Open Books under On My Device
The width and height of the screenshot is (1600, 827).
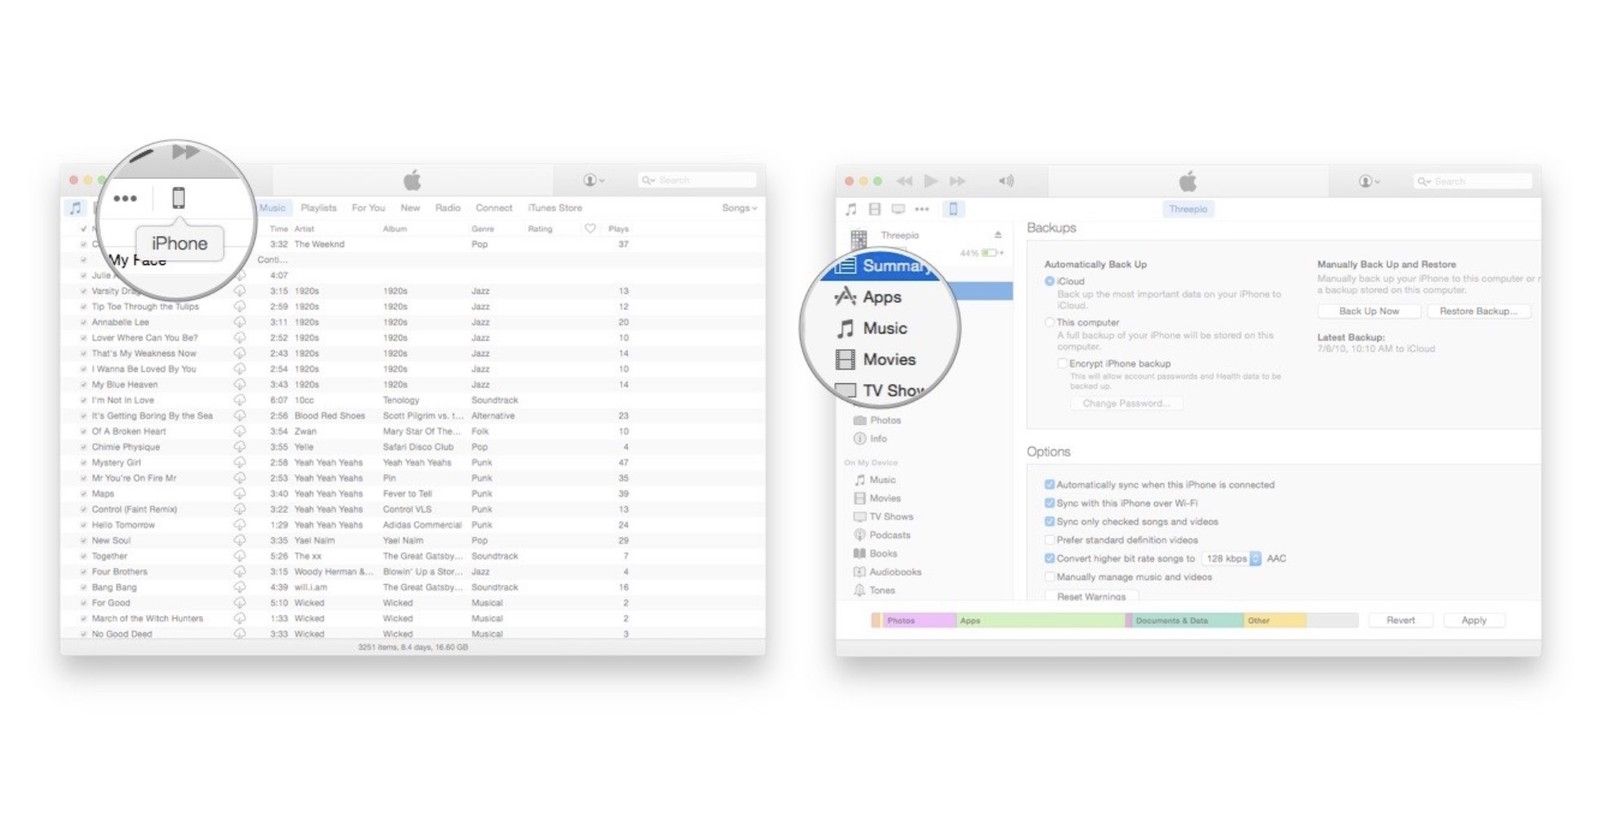(x=876, y=553)
